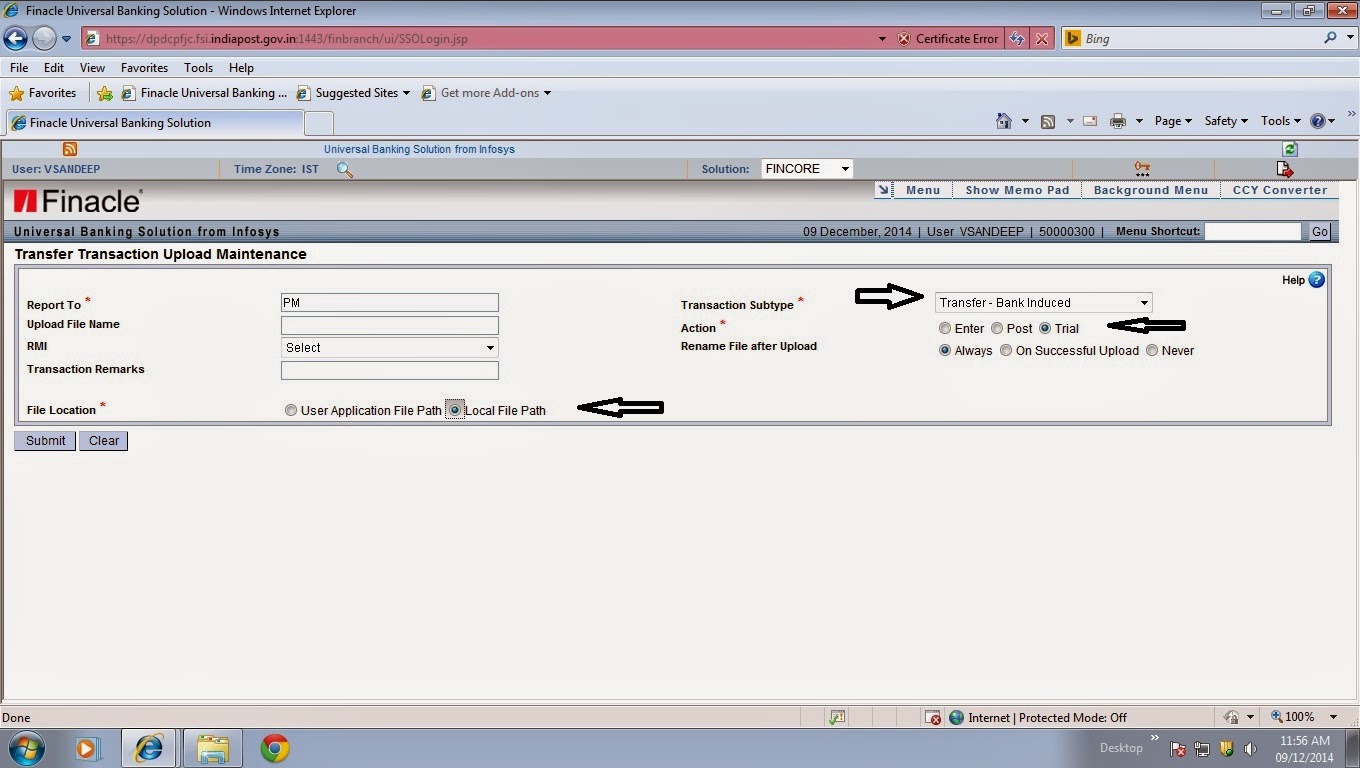Click the Submit button
1360x768 pixels.
tap(44, 440)
